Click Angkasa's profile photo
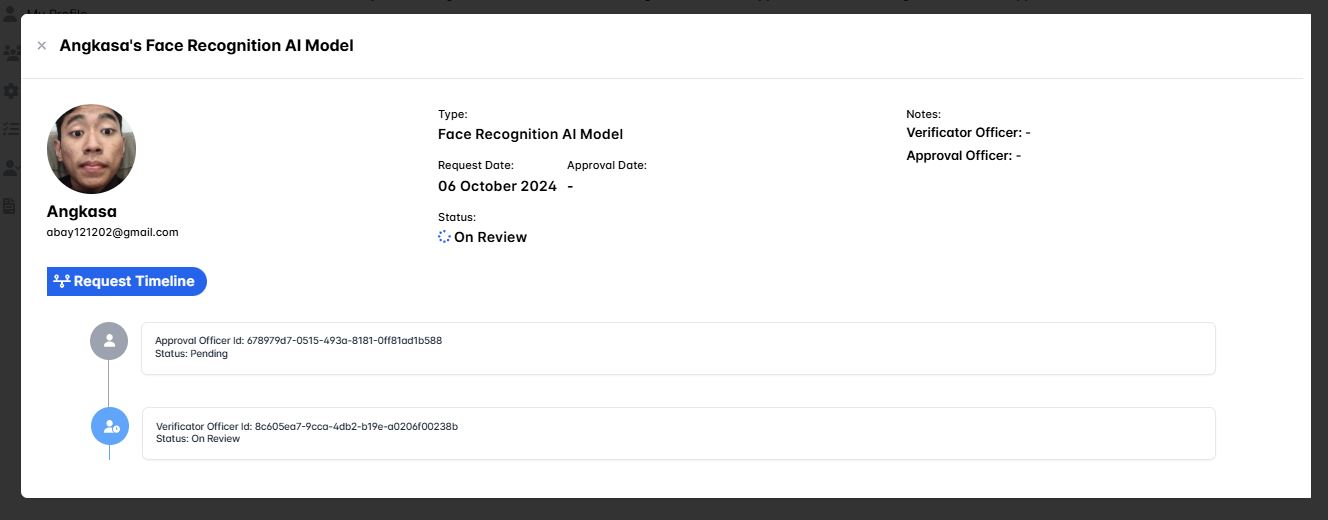Viewport: 1328px width, 520px height. [91, 149]
